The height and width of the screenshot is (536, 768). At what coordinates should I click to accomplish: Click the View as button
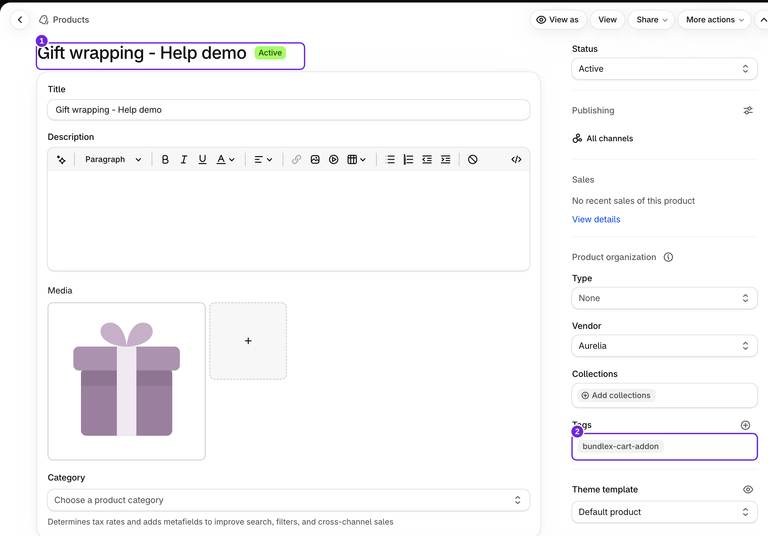pos(557,20)
